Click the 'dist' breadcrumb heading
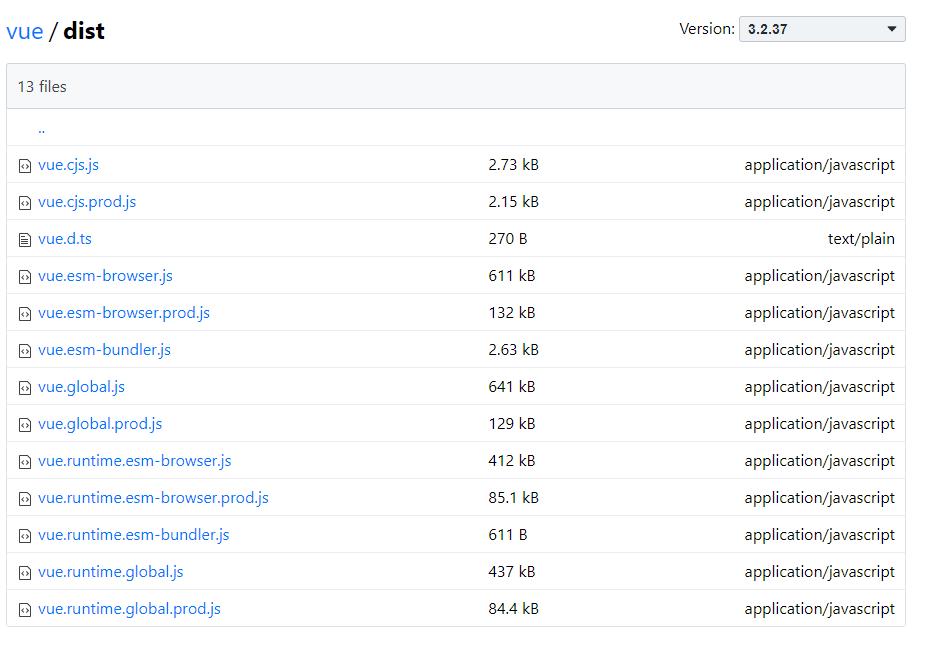Viewport: 939px width, 649px height. click(84, 31)
